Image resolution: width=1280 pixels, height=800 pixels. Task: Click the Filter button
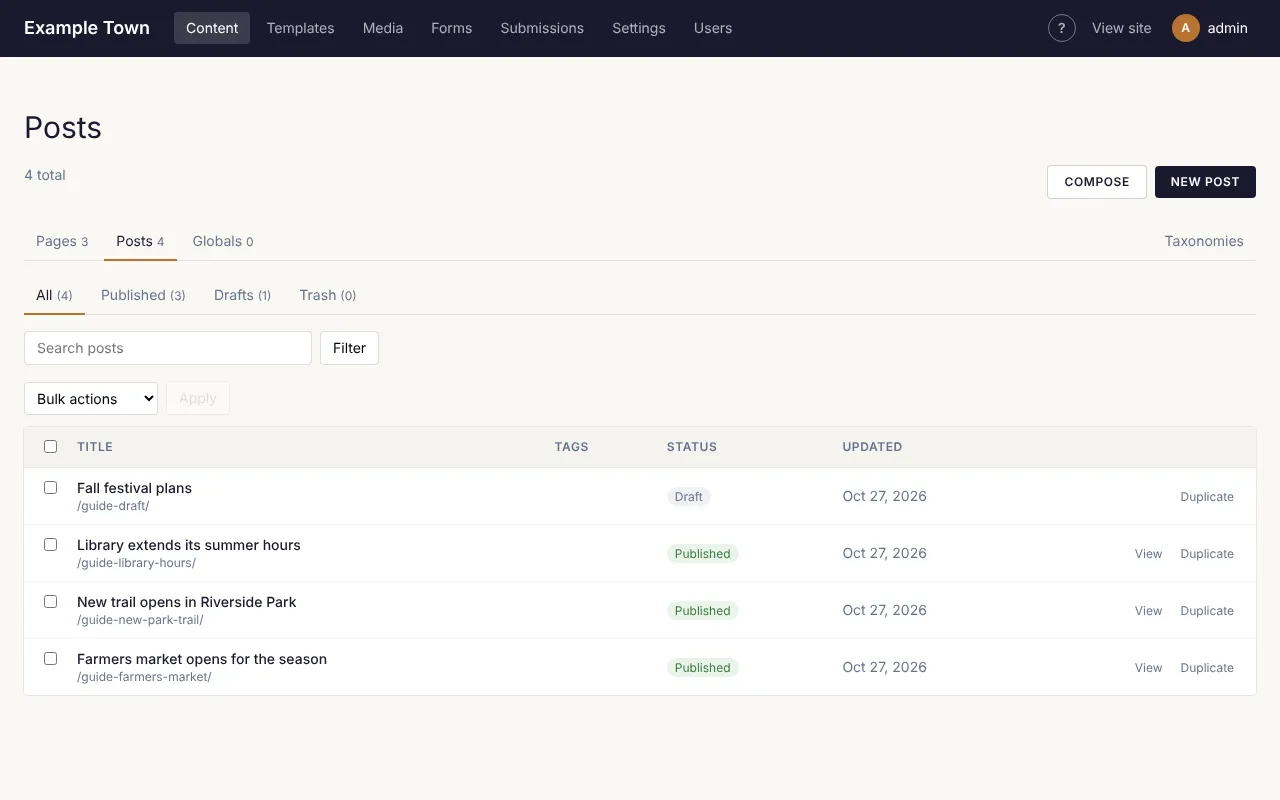(349, 348)
